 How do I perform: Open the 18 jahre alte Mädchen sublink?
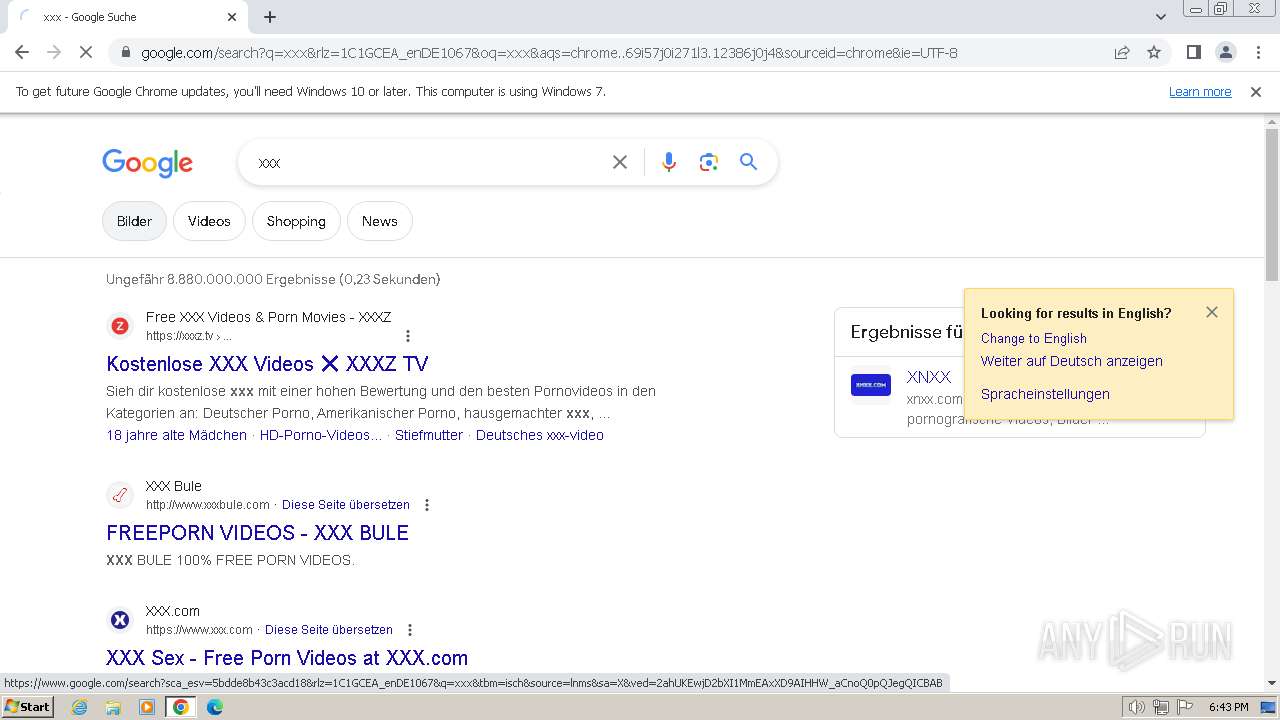coord(176,435)
